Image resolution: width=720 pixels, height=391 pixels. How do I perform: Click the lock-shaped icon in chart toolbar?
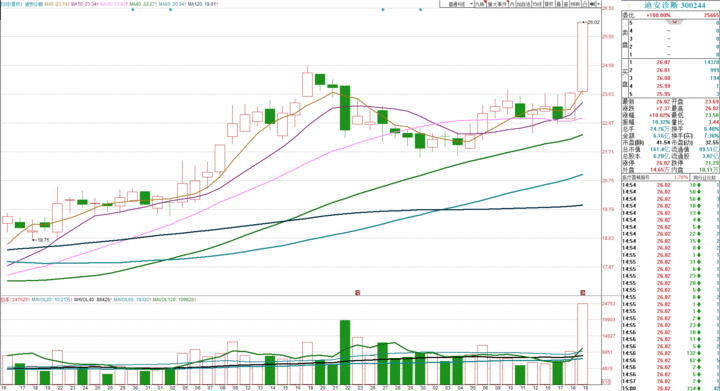[x=585, y=4]
